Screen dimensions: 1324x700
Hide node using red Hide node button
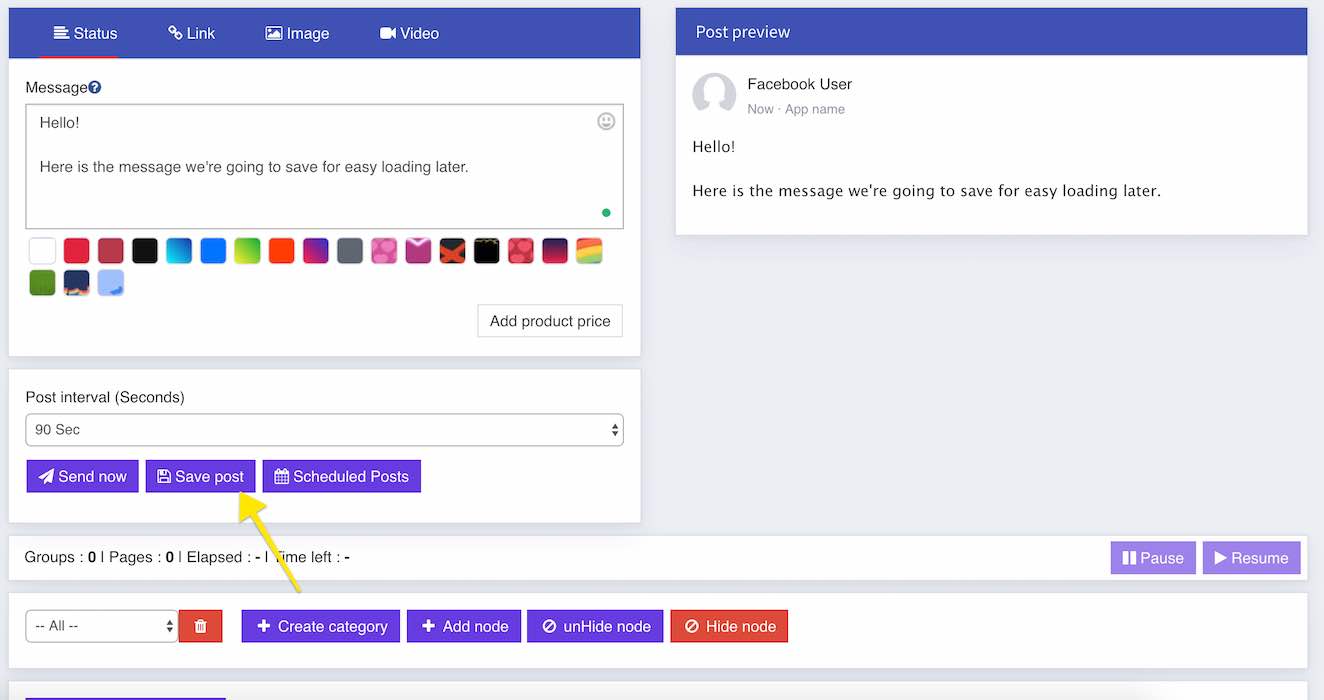click(x=729, y=626)
